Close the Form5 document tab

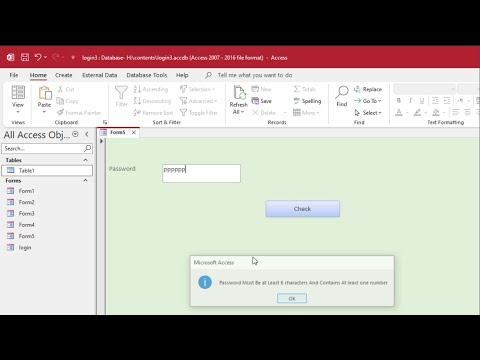click(134, 132)
